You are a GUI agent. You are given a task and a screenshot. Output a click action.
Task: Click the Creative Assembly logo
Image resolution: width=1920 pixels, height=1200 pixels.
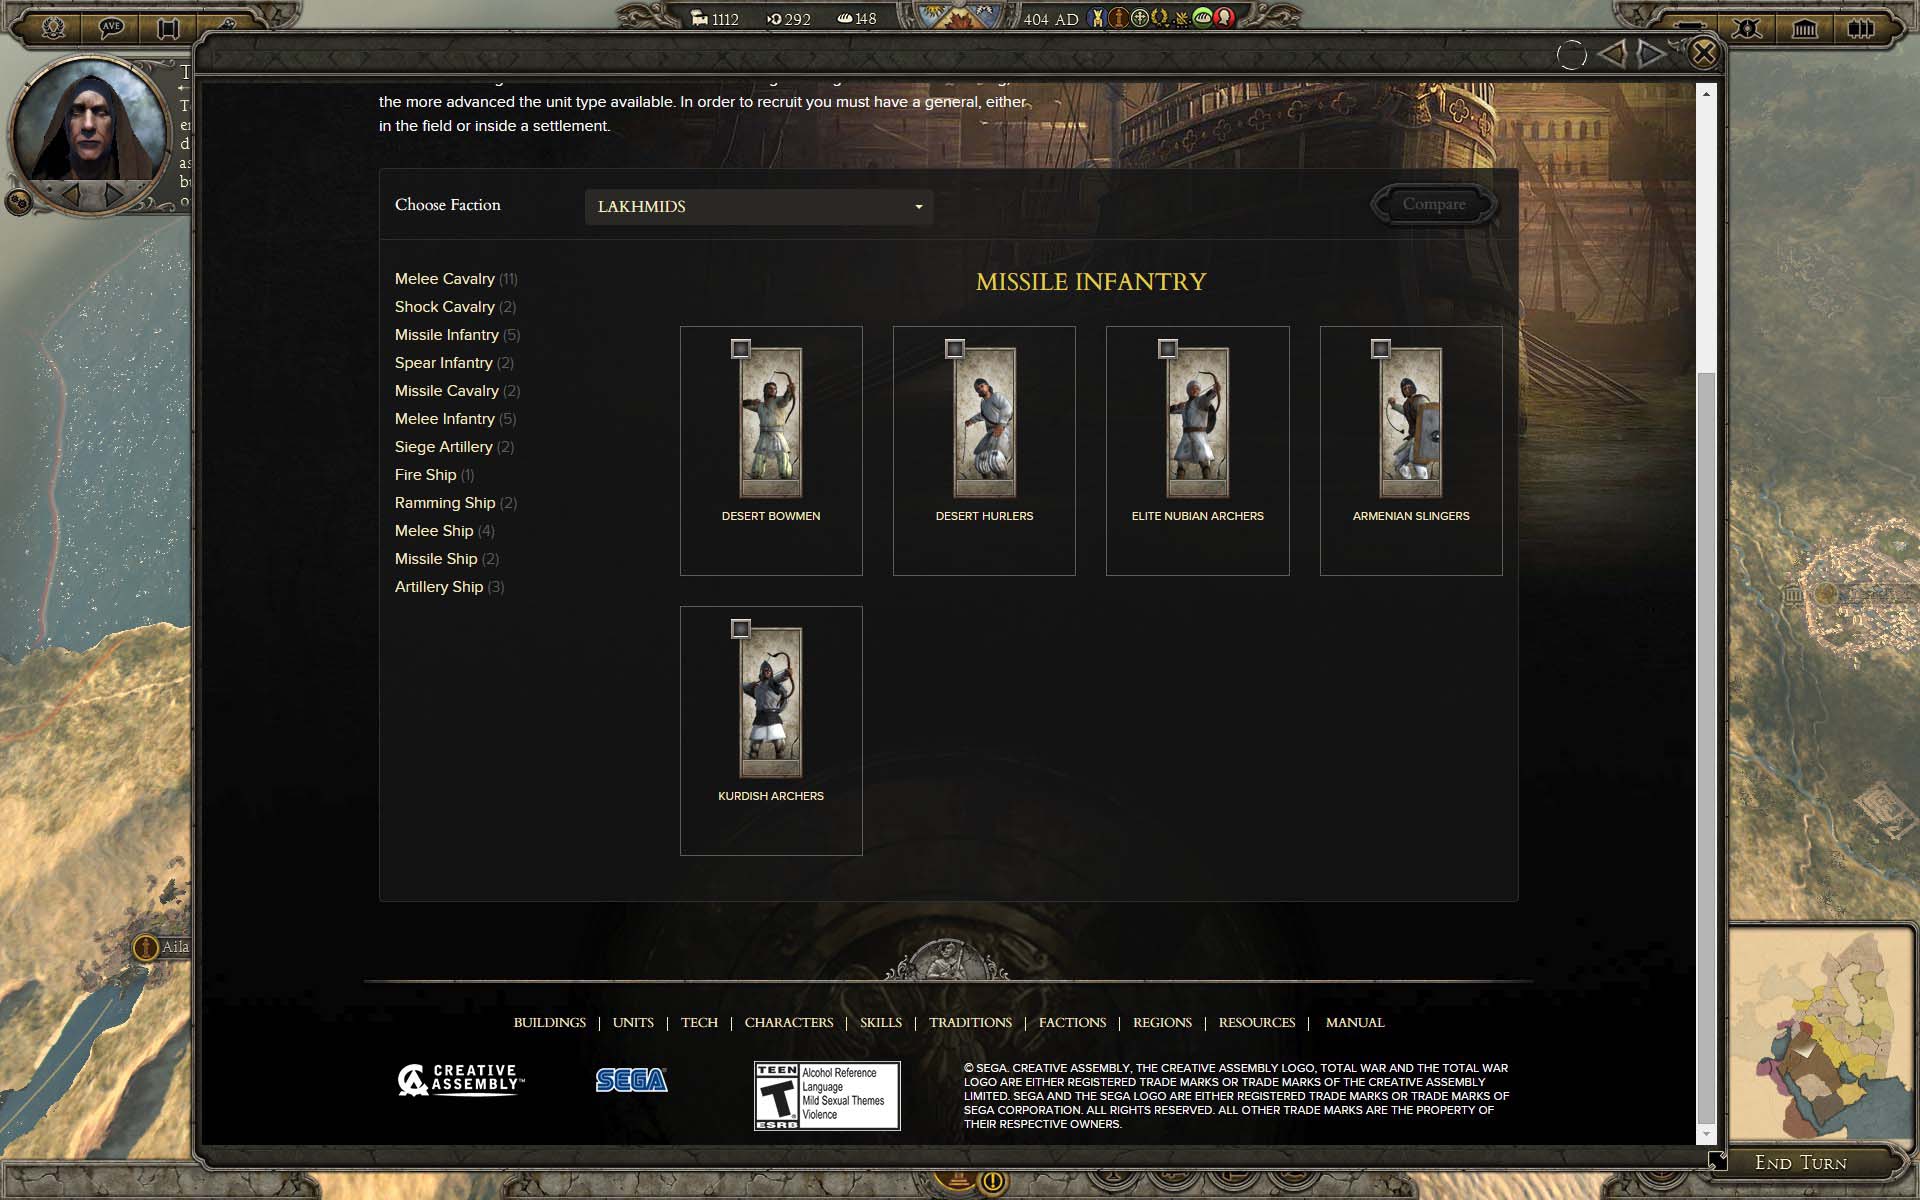pyautogui.click(x=460, y=1080)
